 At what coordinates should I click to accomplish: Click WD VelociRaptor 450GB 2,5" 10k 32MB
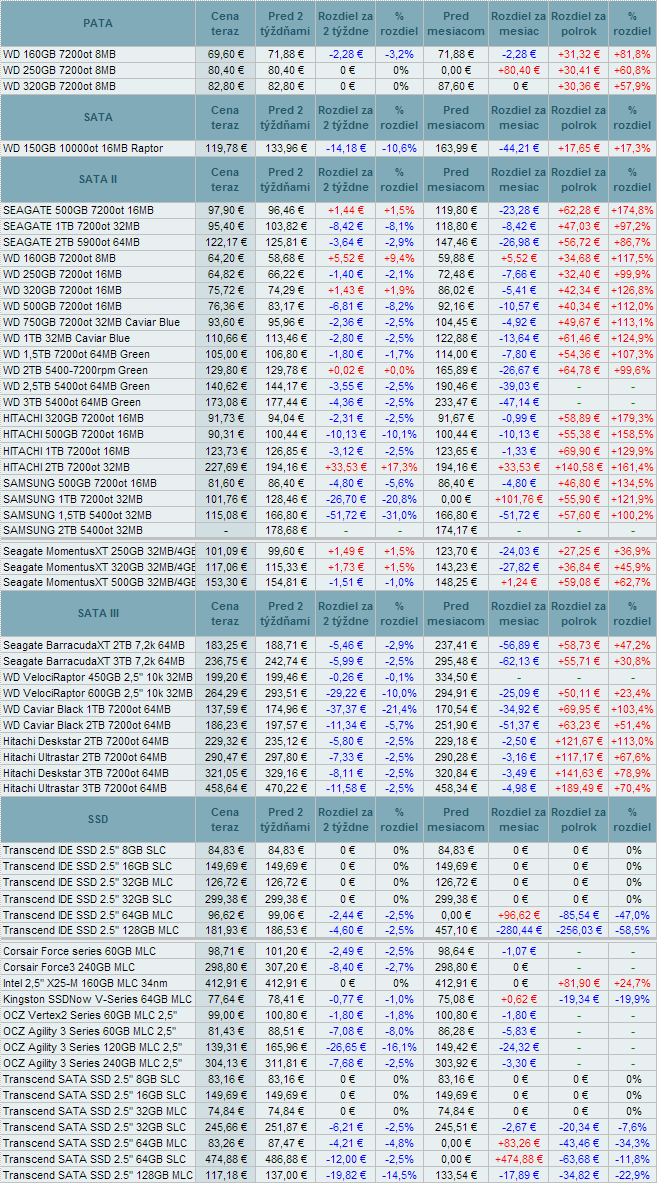pos(98,676)
